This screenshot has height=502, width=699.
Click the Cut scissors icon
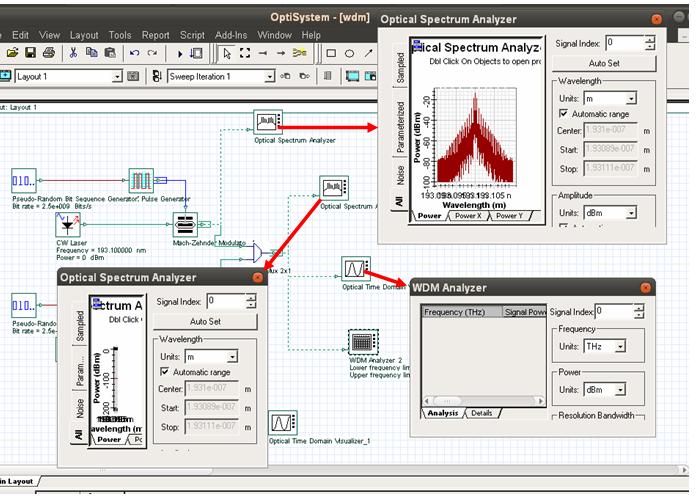73,53
